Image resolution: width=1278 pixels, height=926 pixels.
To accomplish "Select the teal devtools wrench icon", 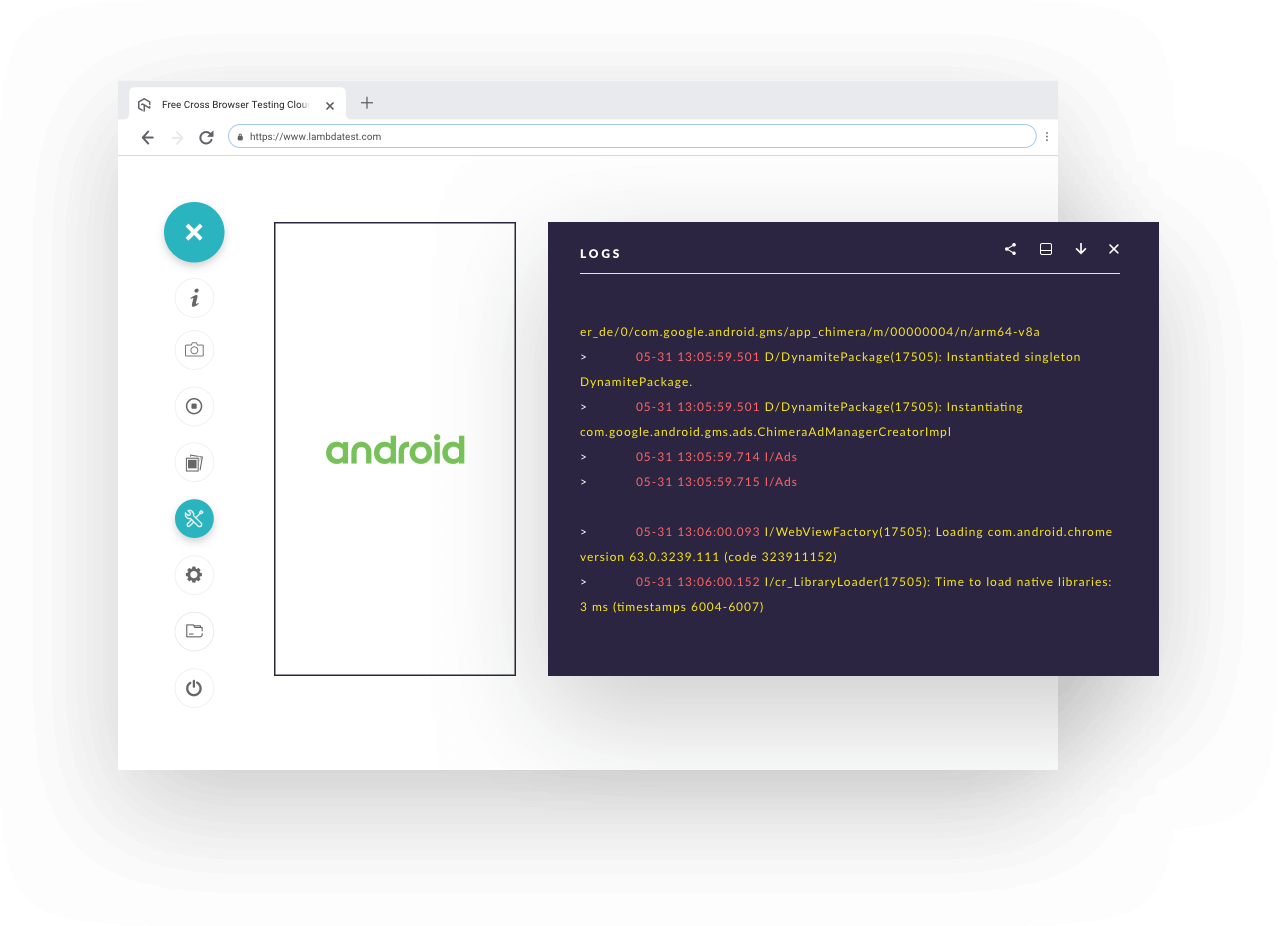I will point(194,519).
